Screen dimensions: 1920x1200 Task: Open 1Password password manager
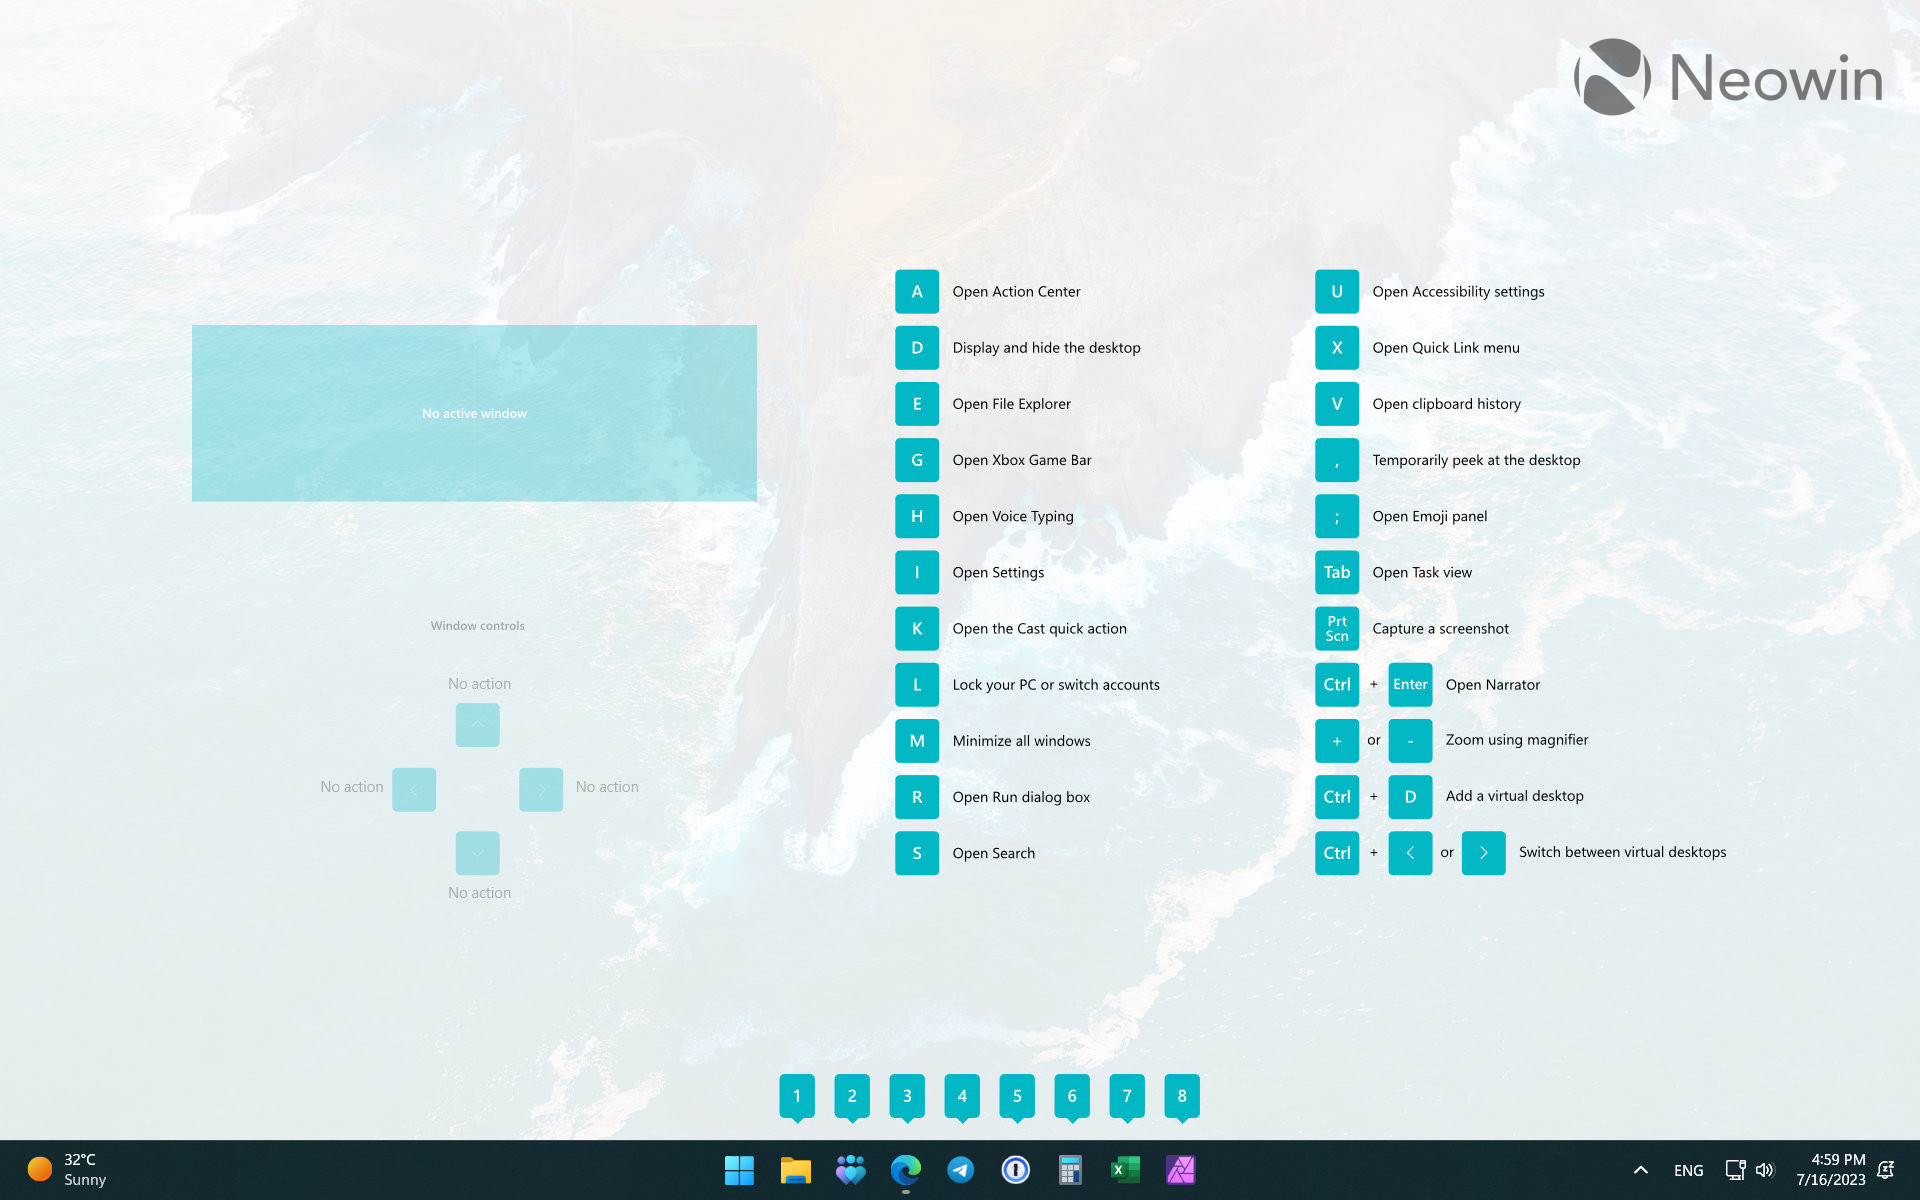coord(1015,1168)
